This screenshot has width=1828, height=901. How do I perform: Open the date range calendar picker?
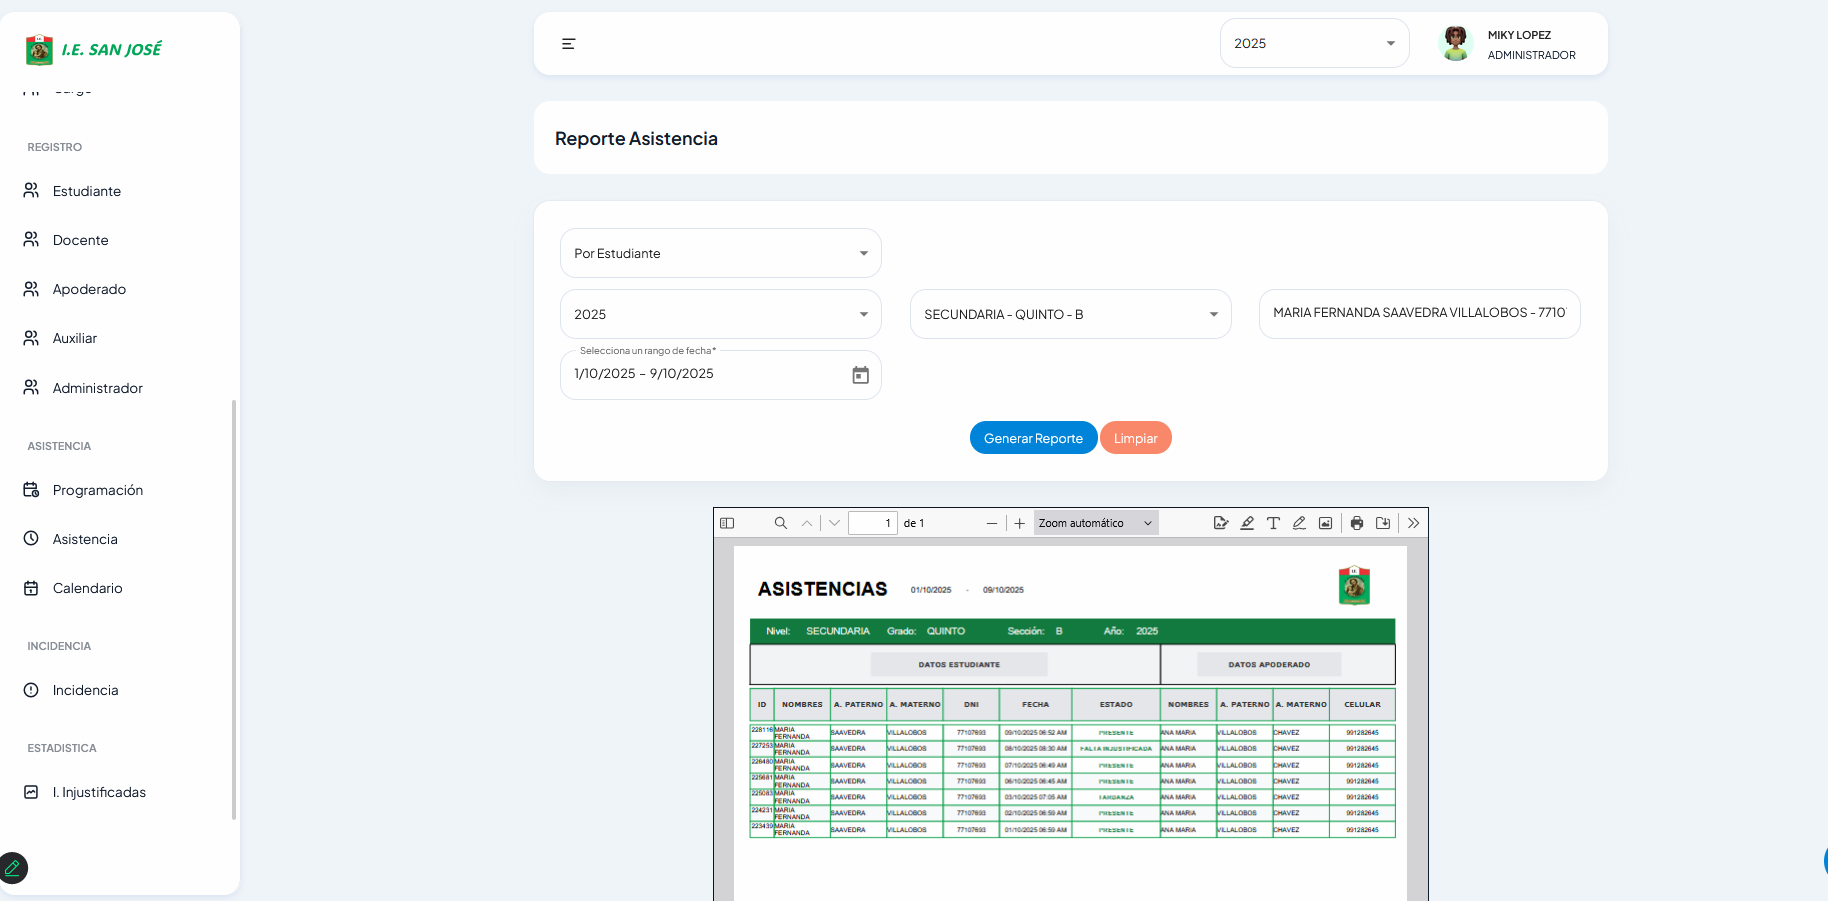point(860,375)
